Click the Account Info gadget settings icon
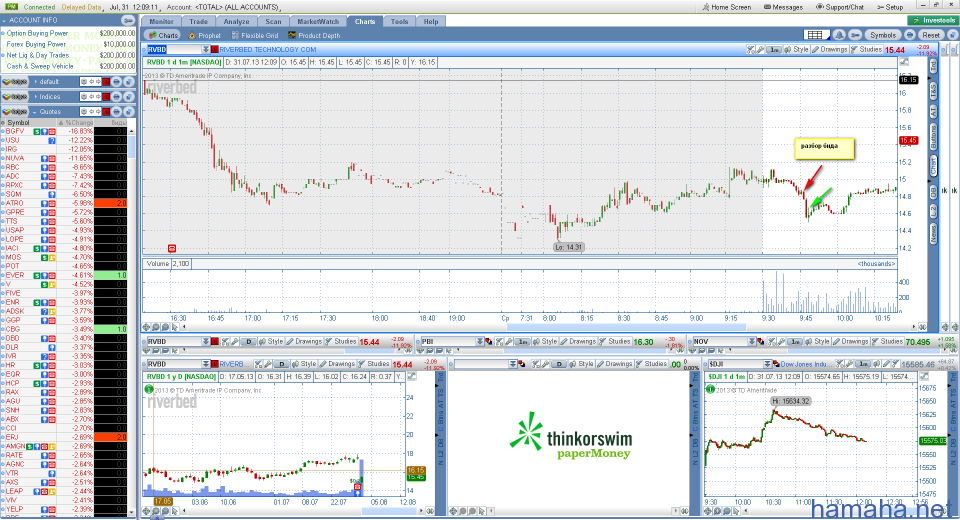 pos(127,20)
